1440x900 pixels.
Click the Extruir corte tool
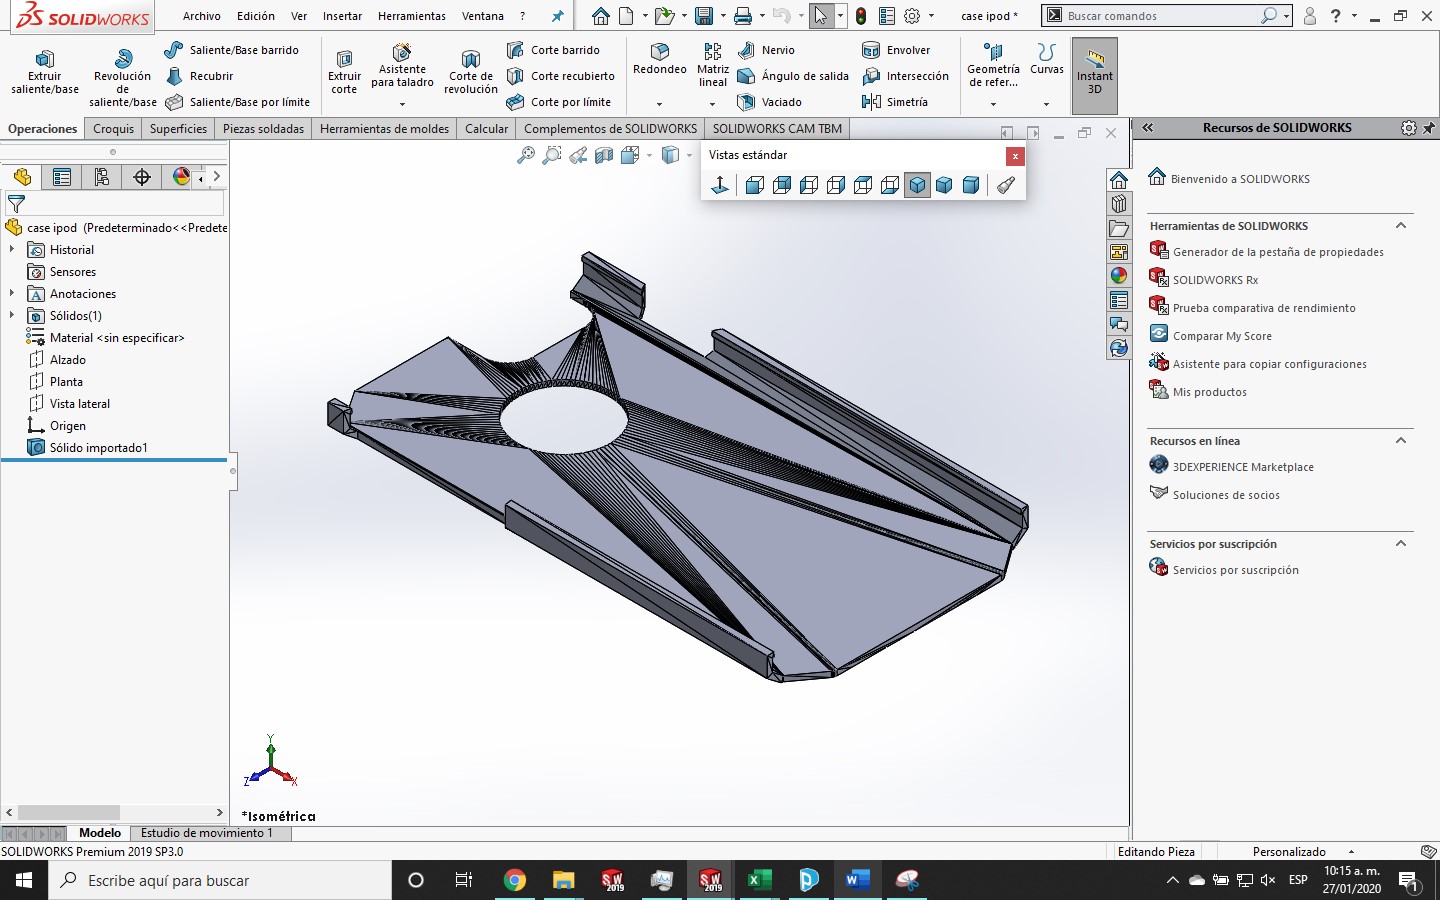(344, 72)
